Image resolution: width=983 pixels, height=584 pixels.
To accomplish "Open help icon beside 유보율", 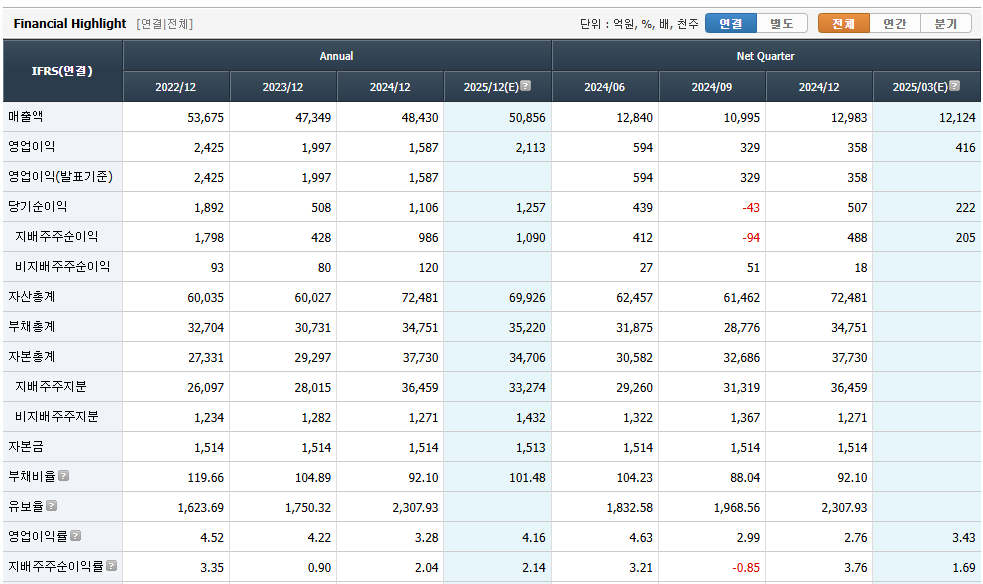I will (51, 506).
